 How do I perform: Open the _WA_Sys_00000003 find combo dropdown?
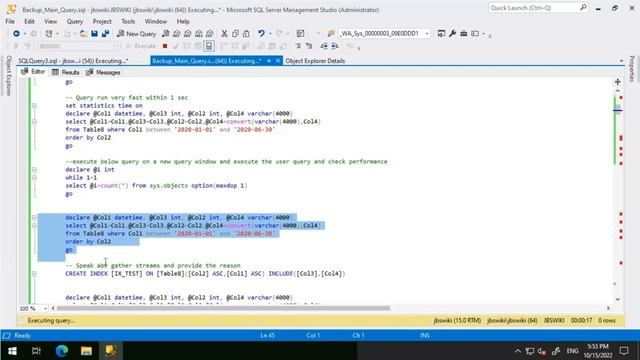coord(427,33)
